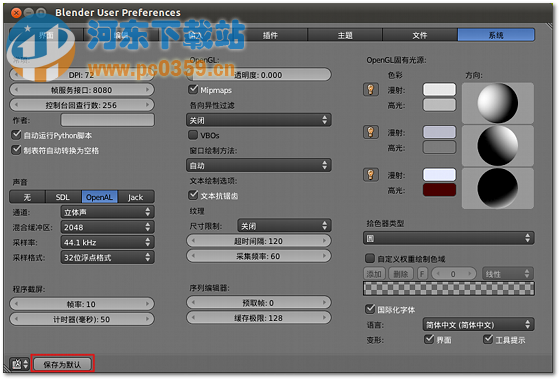Screen dimensions: 560x380
Task: Toggle 制表符自动转换为空格 checkbox
Action: pos(16,150)
